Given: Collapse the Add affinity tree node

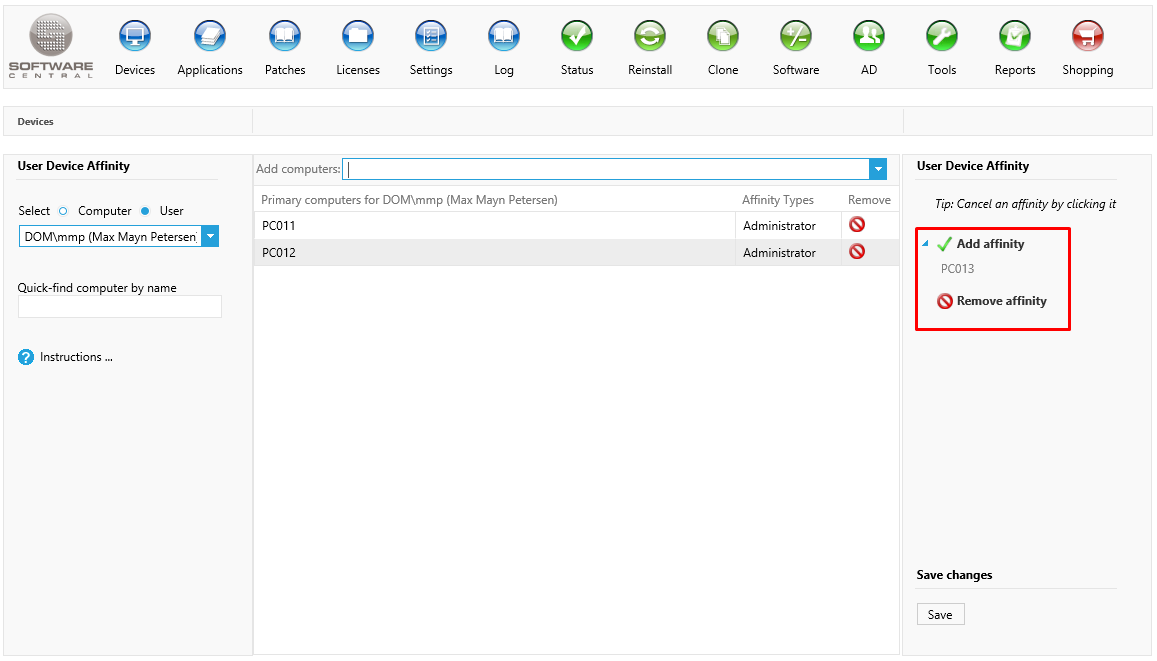Looking at the screenshot, I should pos(925,244).
